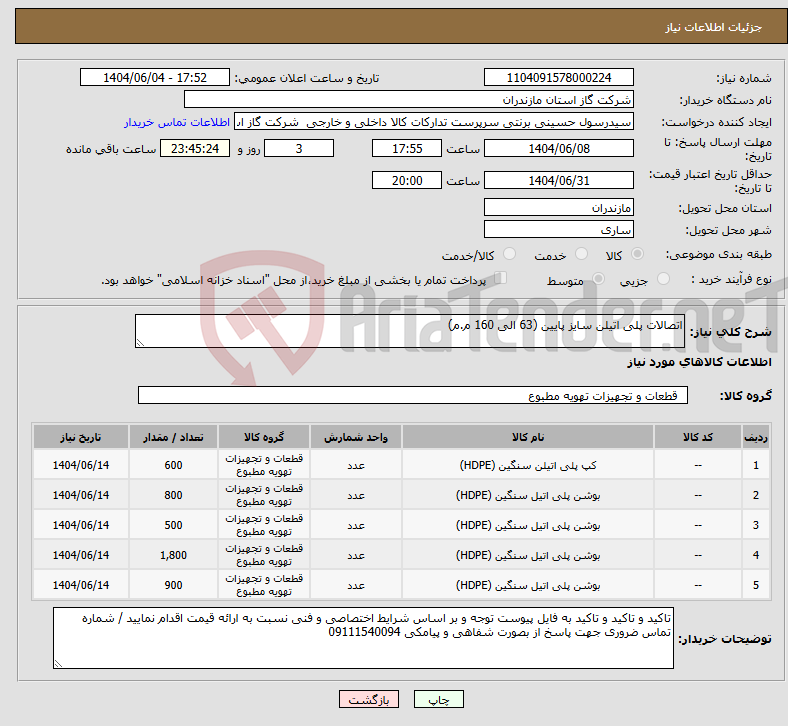This screenshot has width=788, height=726.
Task: Select row 1 item کپ پلی اتیلن سنگین (HDPE)
Action: pos(528,465)
